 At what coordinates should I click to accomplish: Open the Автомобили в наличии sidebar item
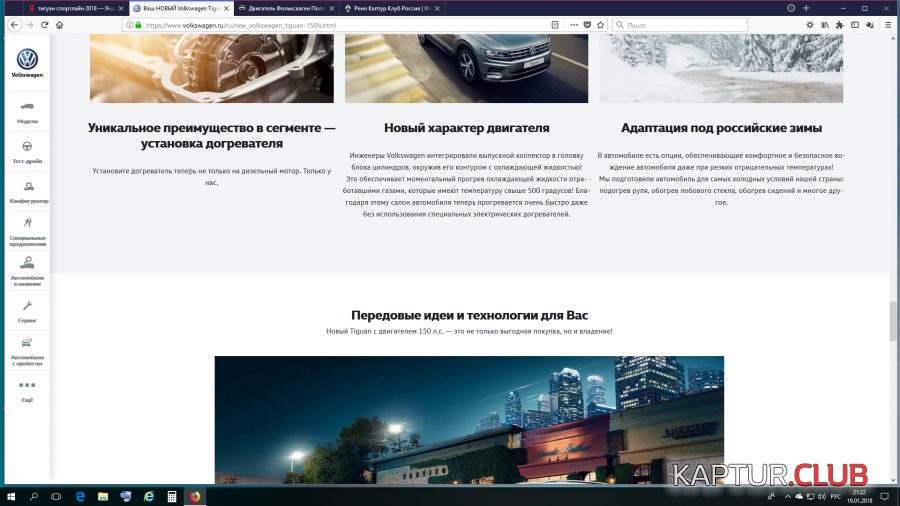tap(27, 271)
